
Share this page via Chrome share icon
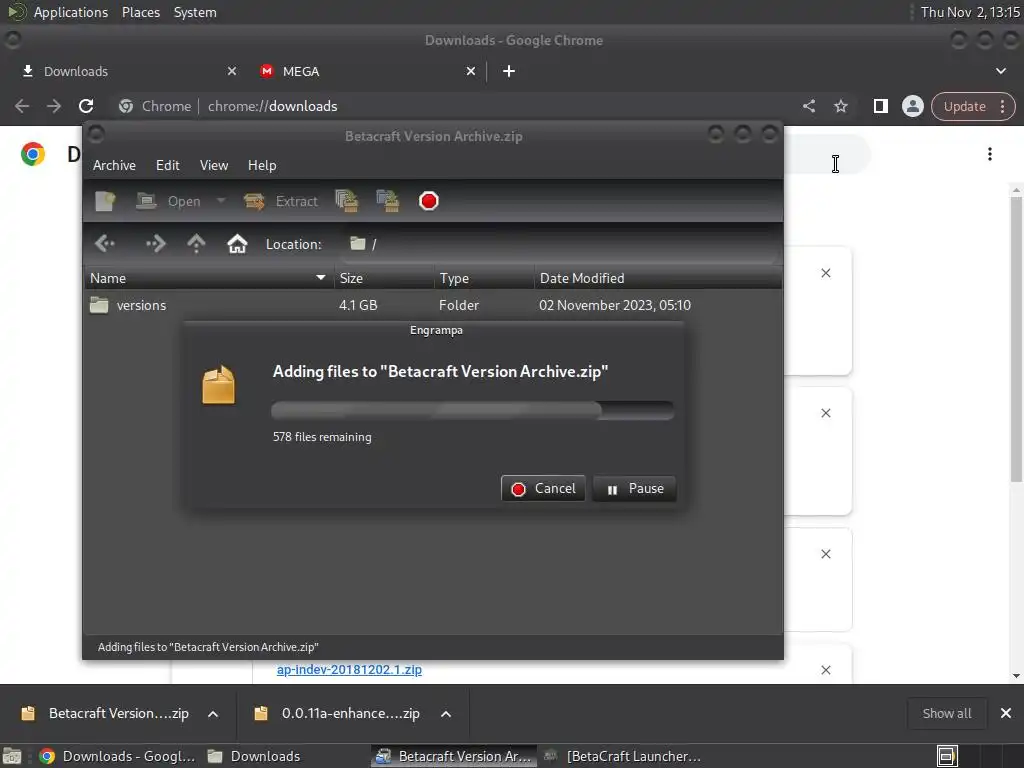(x=808, y=106)
